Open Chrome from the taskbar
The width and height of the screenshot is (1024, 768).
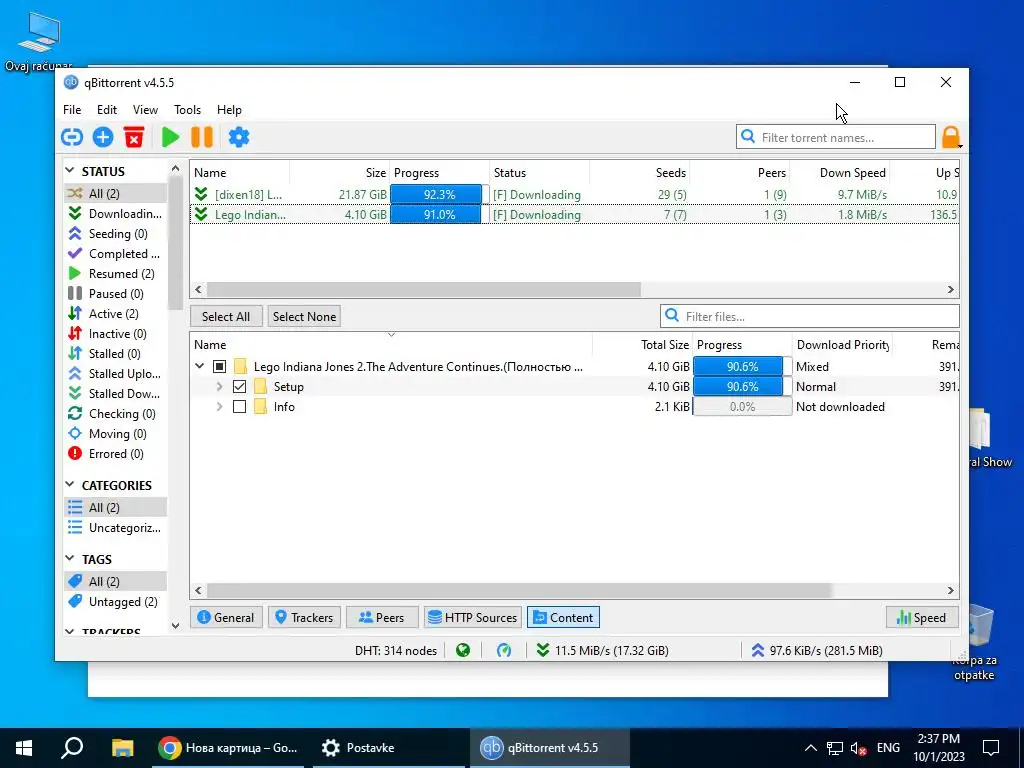[228, 748]
